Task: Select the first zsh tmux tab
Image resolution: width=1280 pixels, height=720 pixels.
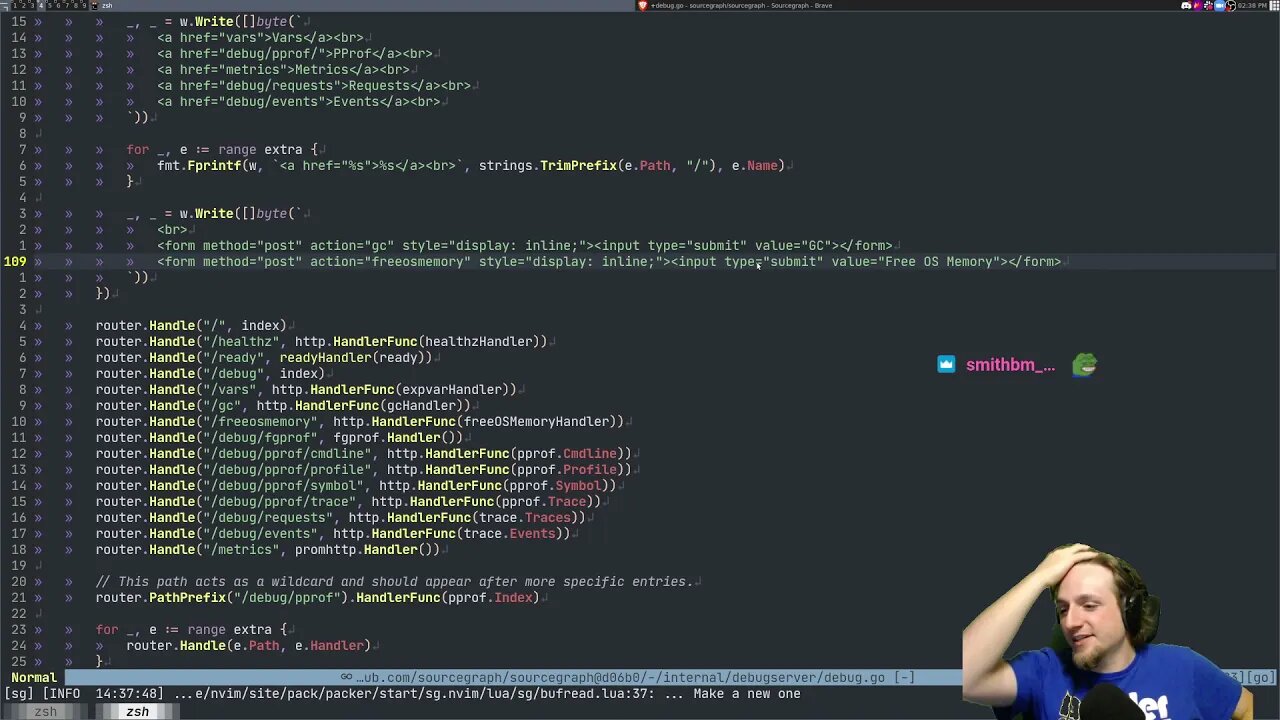Action: [x=46, y=712]
